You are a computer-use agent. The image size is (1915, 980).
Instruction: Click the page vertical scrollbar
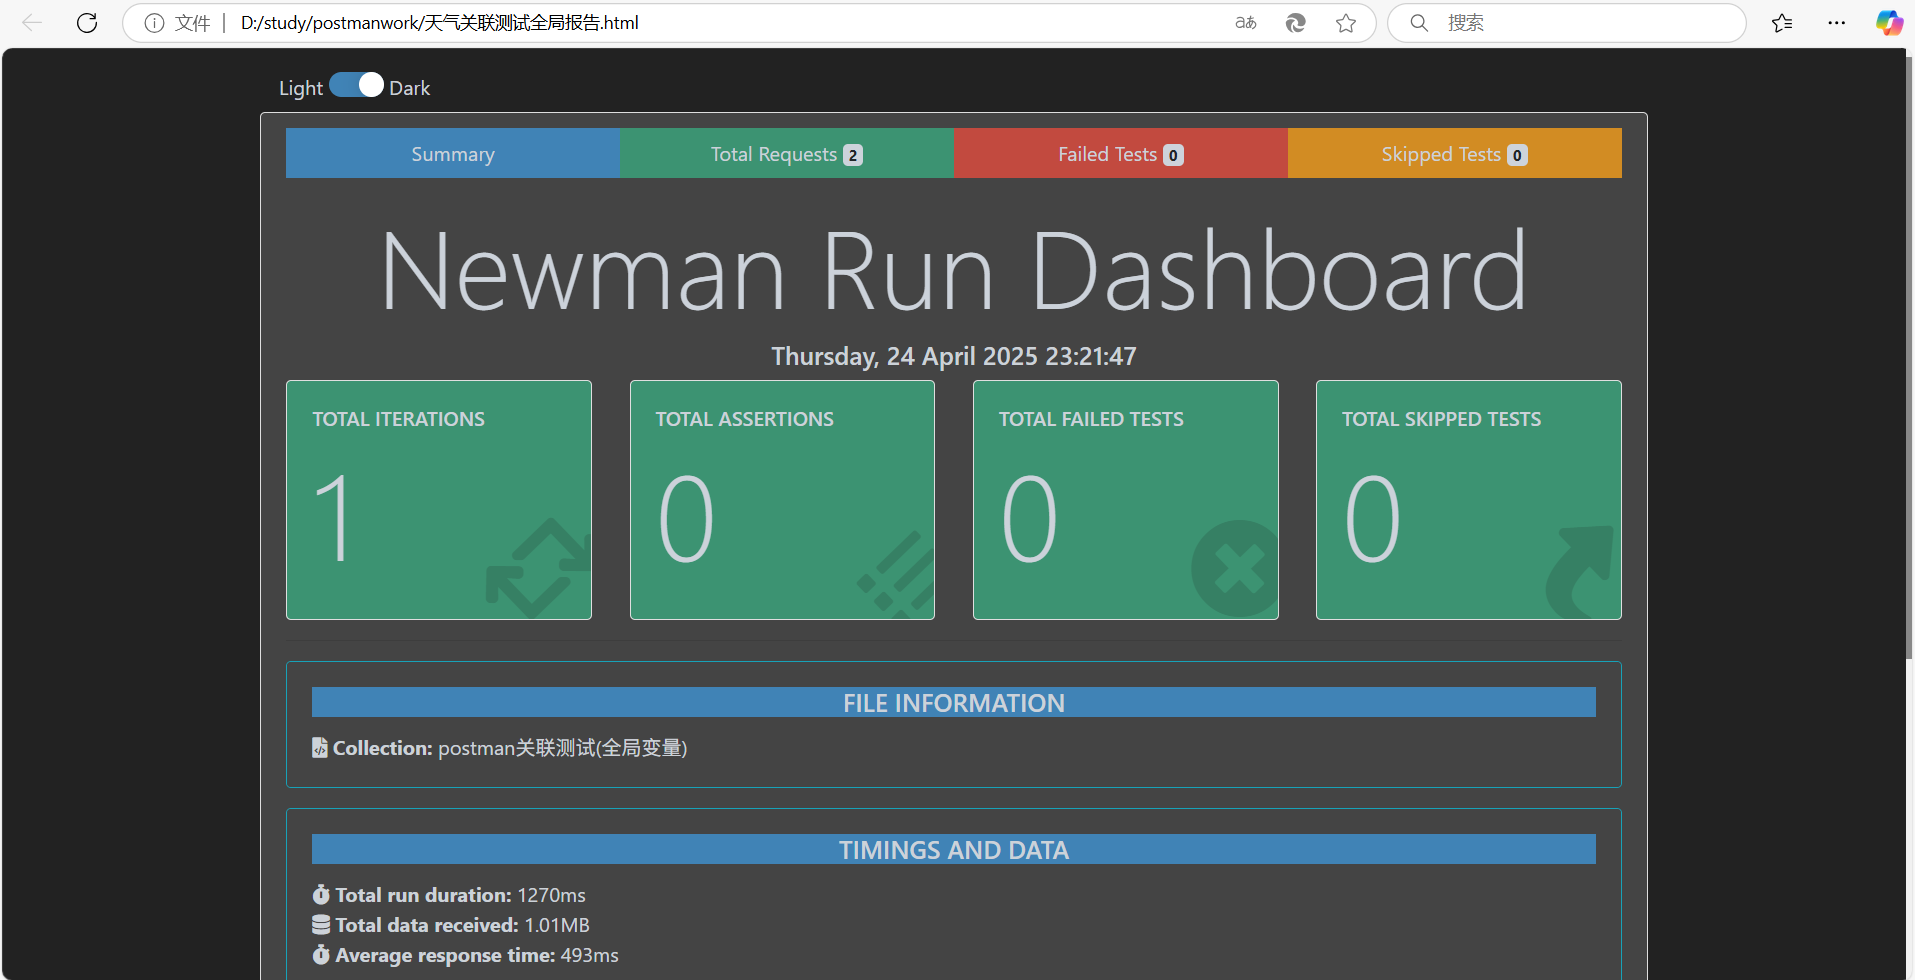[1909, 358]
